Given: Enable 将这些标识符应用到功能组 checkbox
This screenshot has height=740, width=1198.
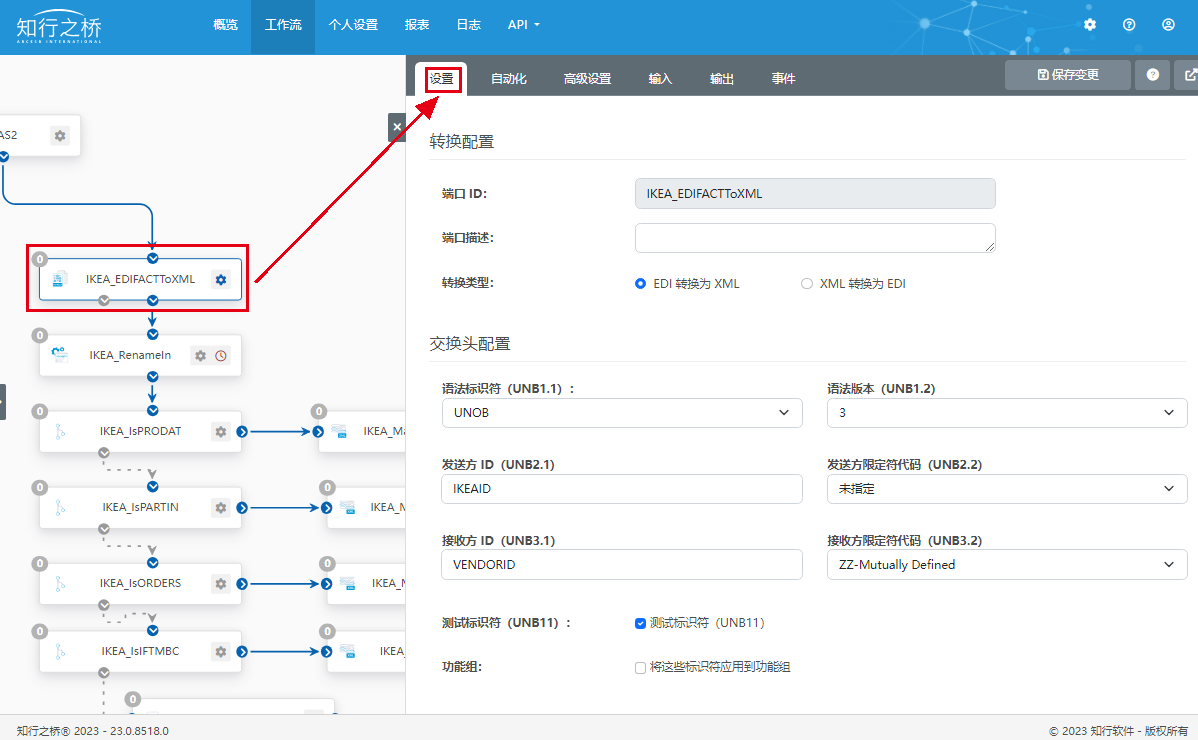Looking at the screenshot, I should point(641,667).
